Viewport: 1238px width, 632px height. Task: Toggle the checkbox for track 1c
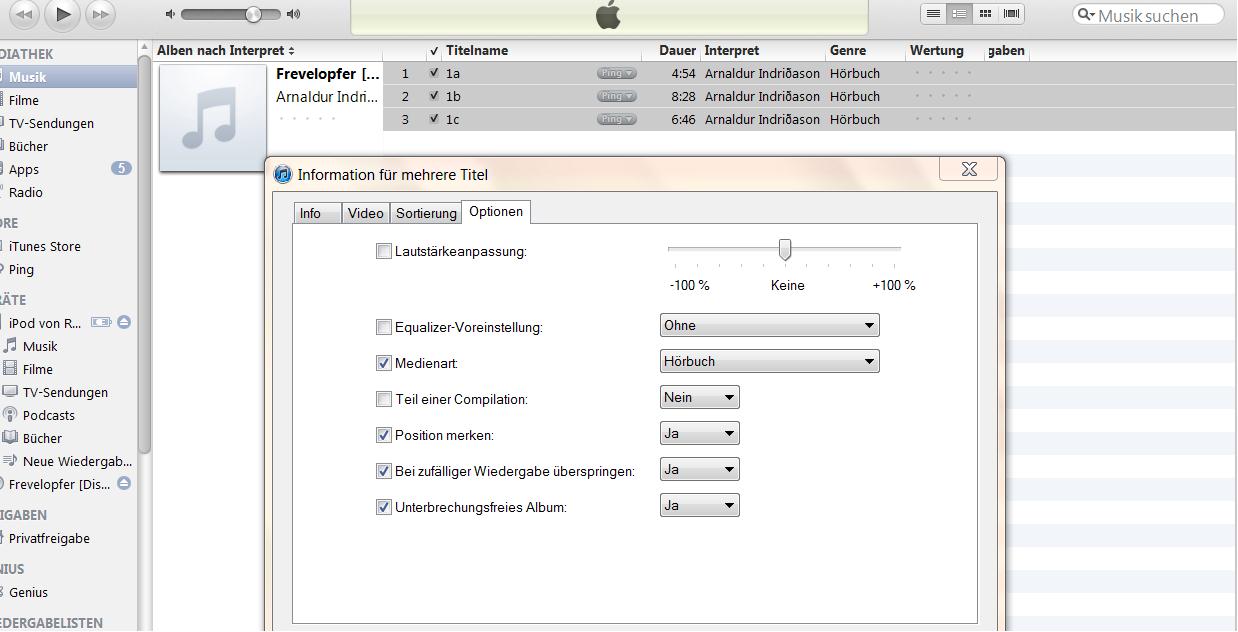pyautogui.click(x=434, y=119)
